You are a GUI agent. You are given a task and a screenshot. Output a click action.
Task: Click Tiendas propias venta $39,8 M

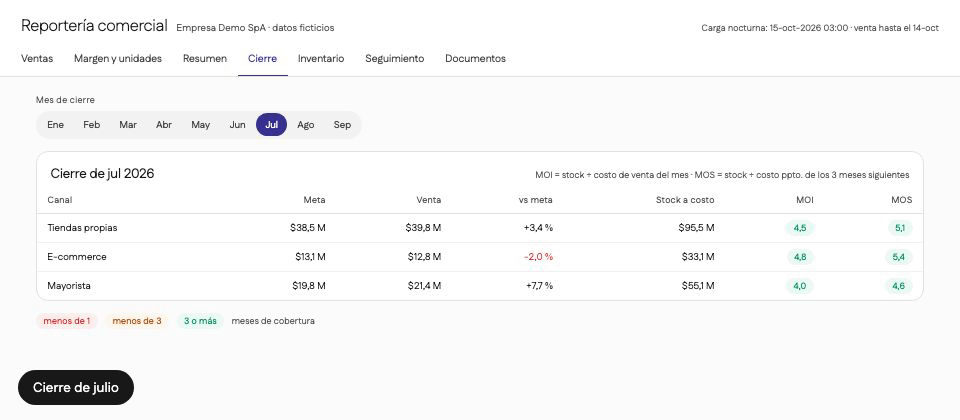[423, 228]
